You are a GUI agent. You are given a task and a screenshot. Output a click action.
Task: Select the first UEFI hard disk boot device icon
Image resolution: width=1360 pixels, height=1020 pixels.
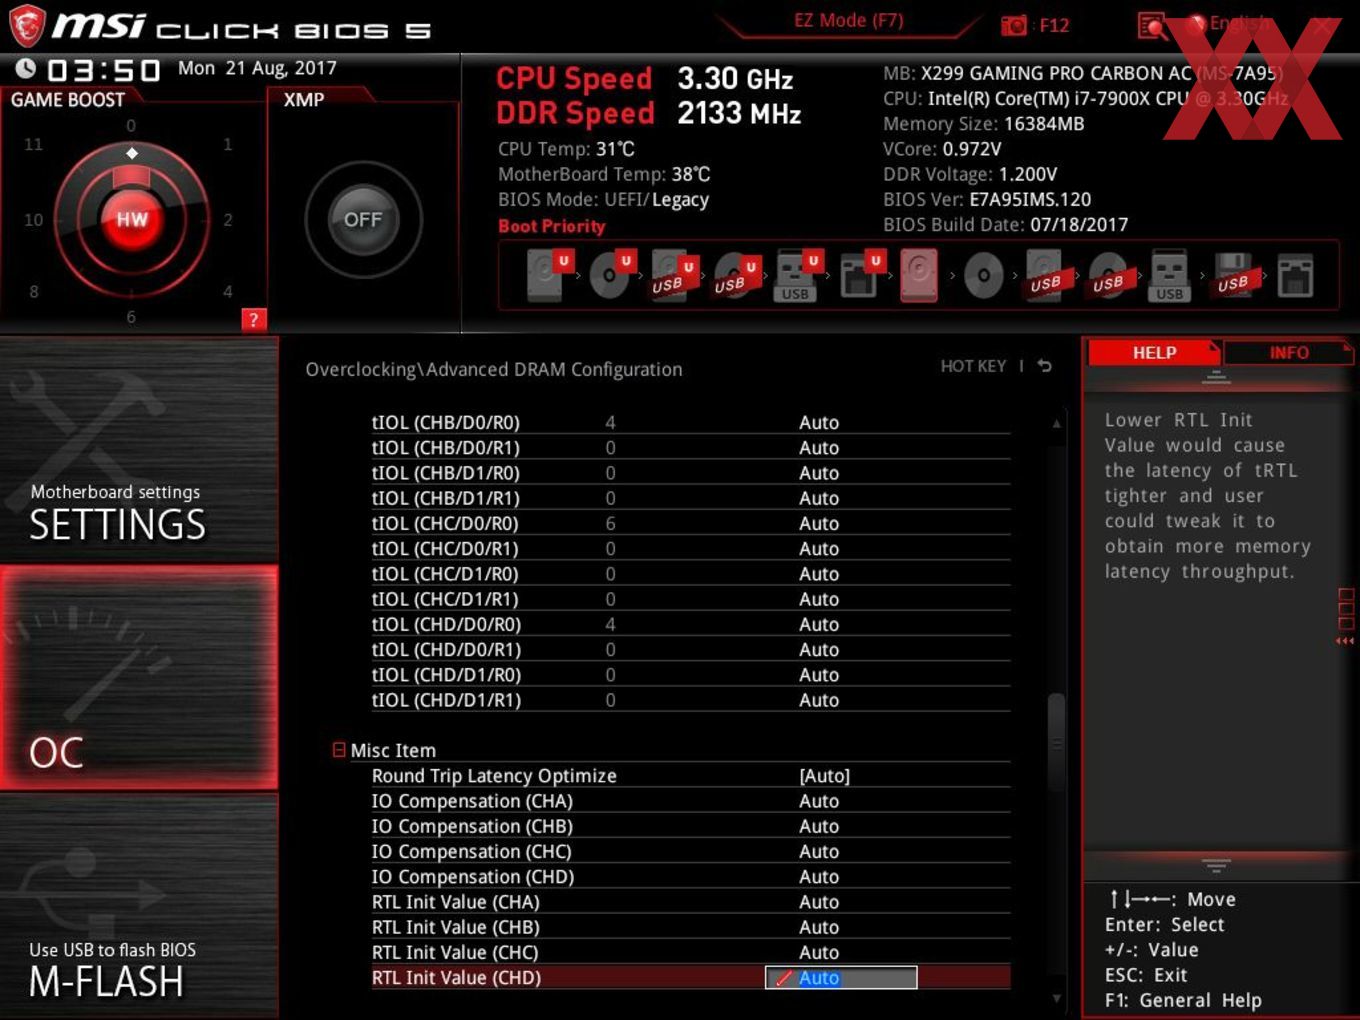[x=547, y=275]
